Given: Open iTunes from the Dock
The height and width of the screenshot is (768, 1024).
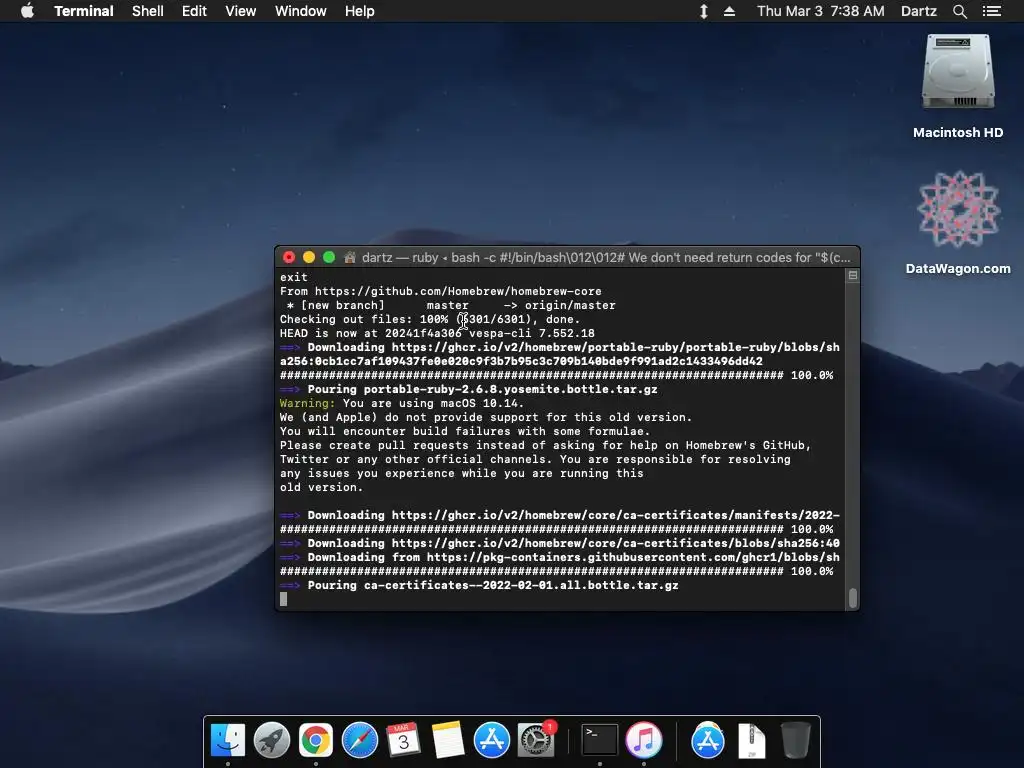Looking at the screenshot, I should pyautogui.click(x=644, y=740).
